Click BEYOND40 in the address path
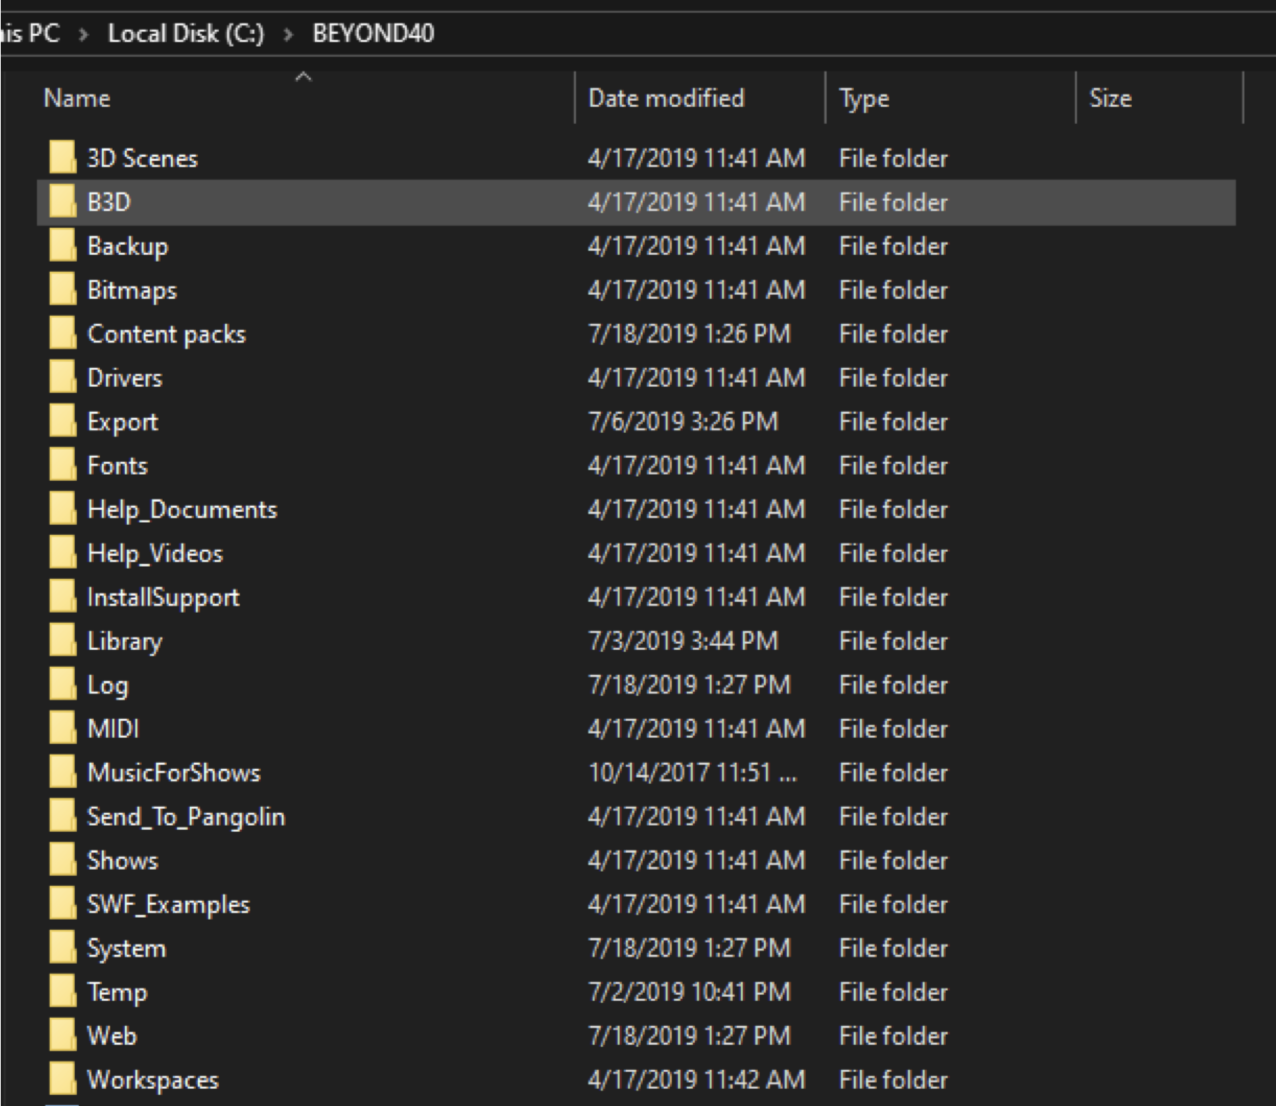This screenshot has width=1276, height=1106. coord(373,33)
